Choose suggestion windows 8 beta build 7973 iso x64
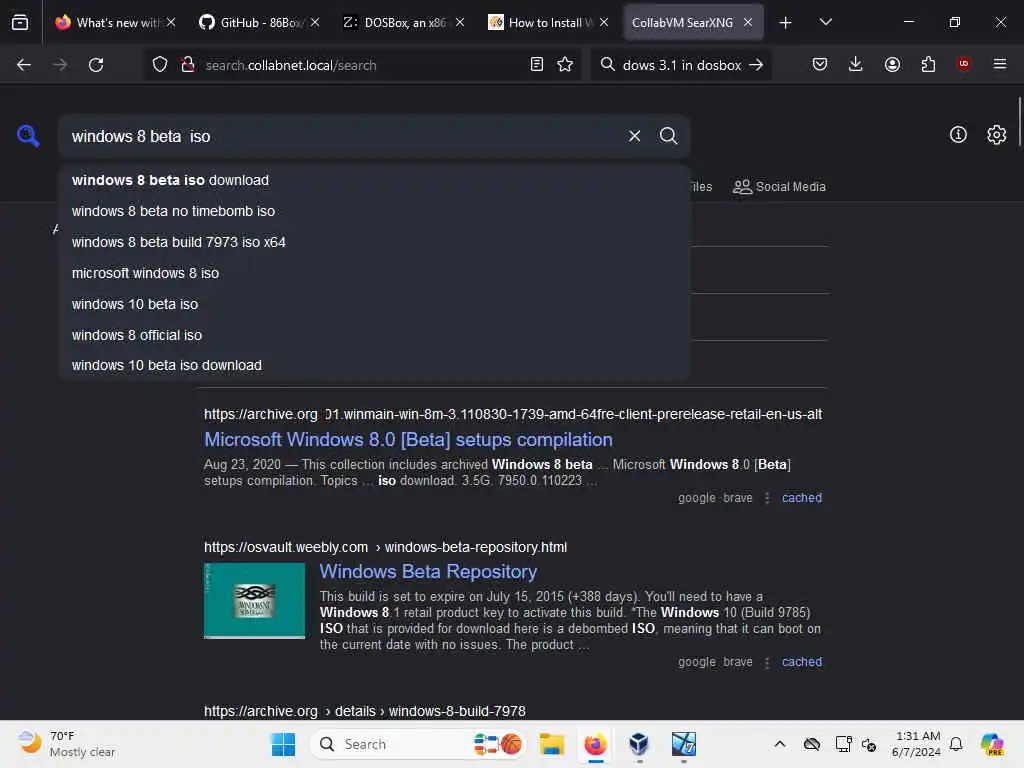The height and width of the screenshot is (768, 1024). click(x=374, y=242)
